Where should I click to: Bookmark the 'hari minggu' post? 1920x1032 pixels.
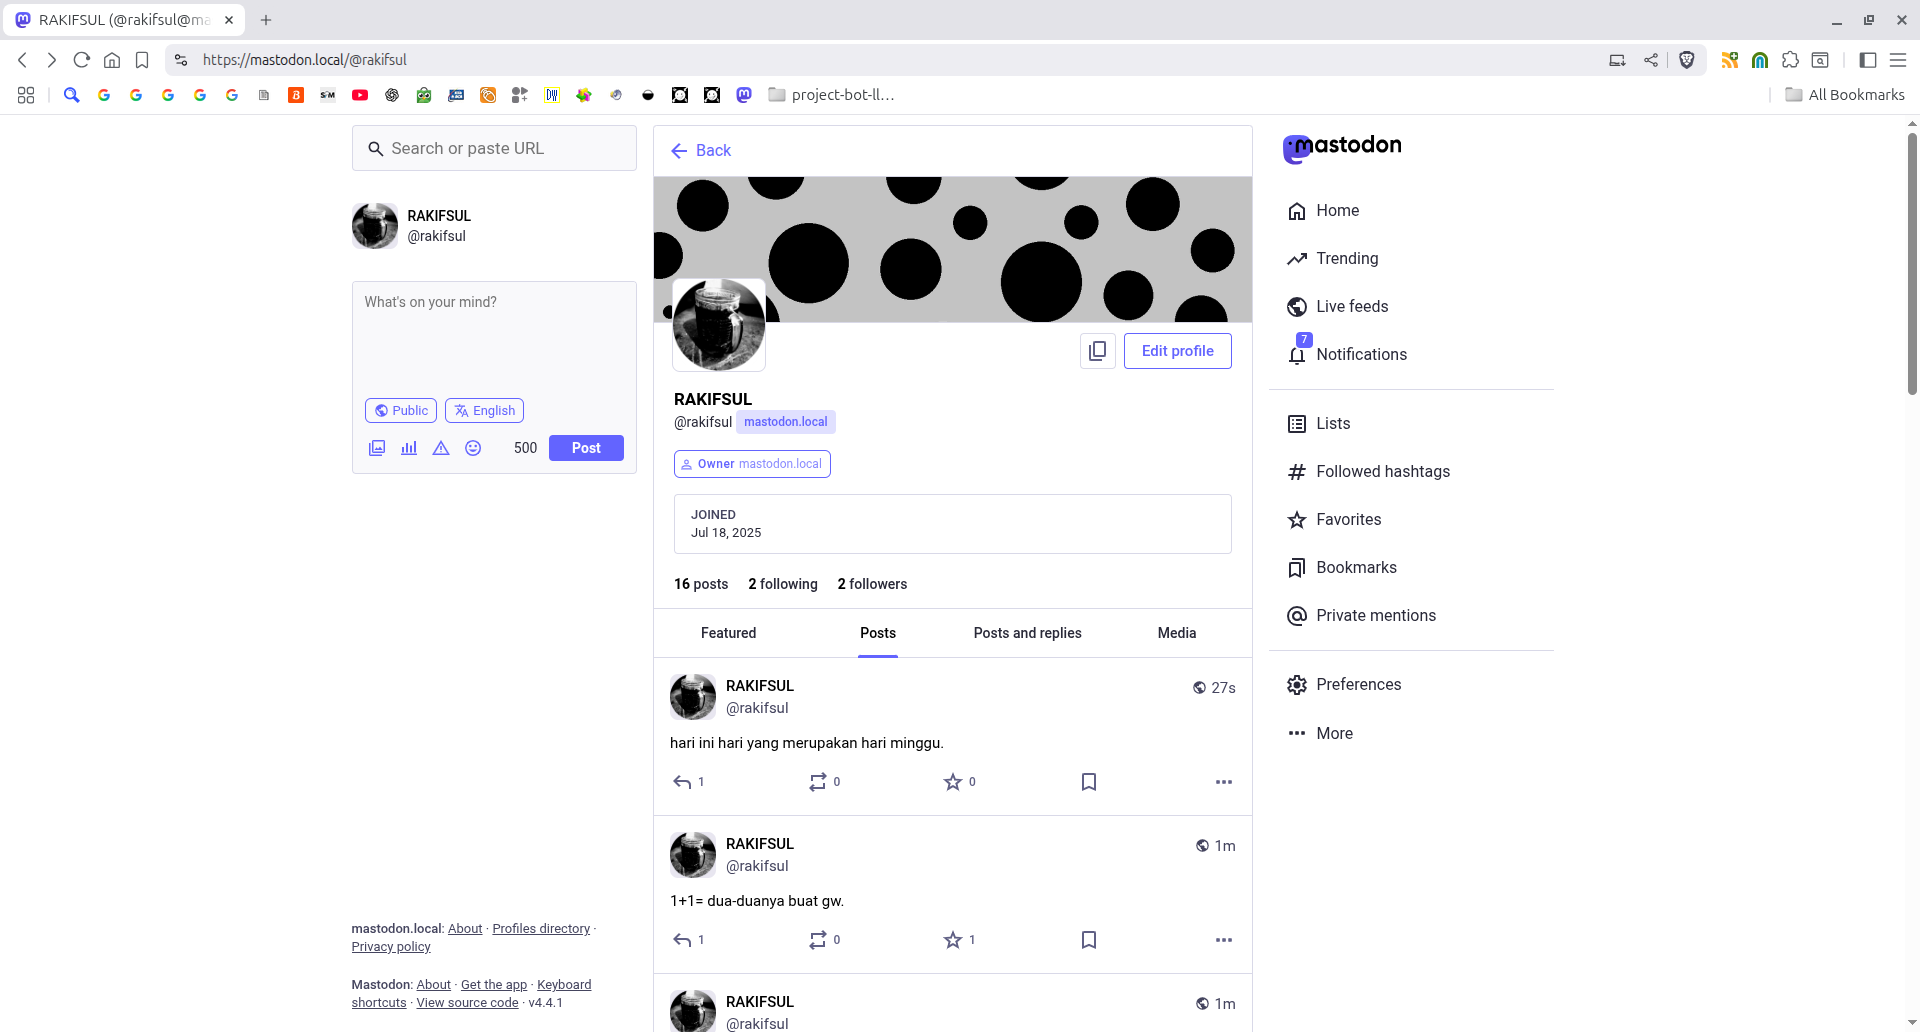tap(1089, 782)
